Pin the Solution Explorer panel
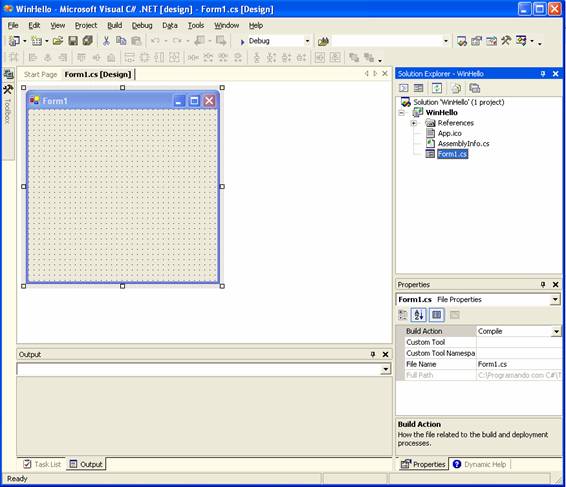Viewport: 566px width, 487px height. (x=543, y=74)
